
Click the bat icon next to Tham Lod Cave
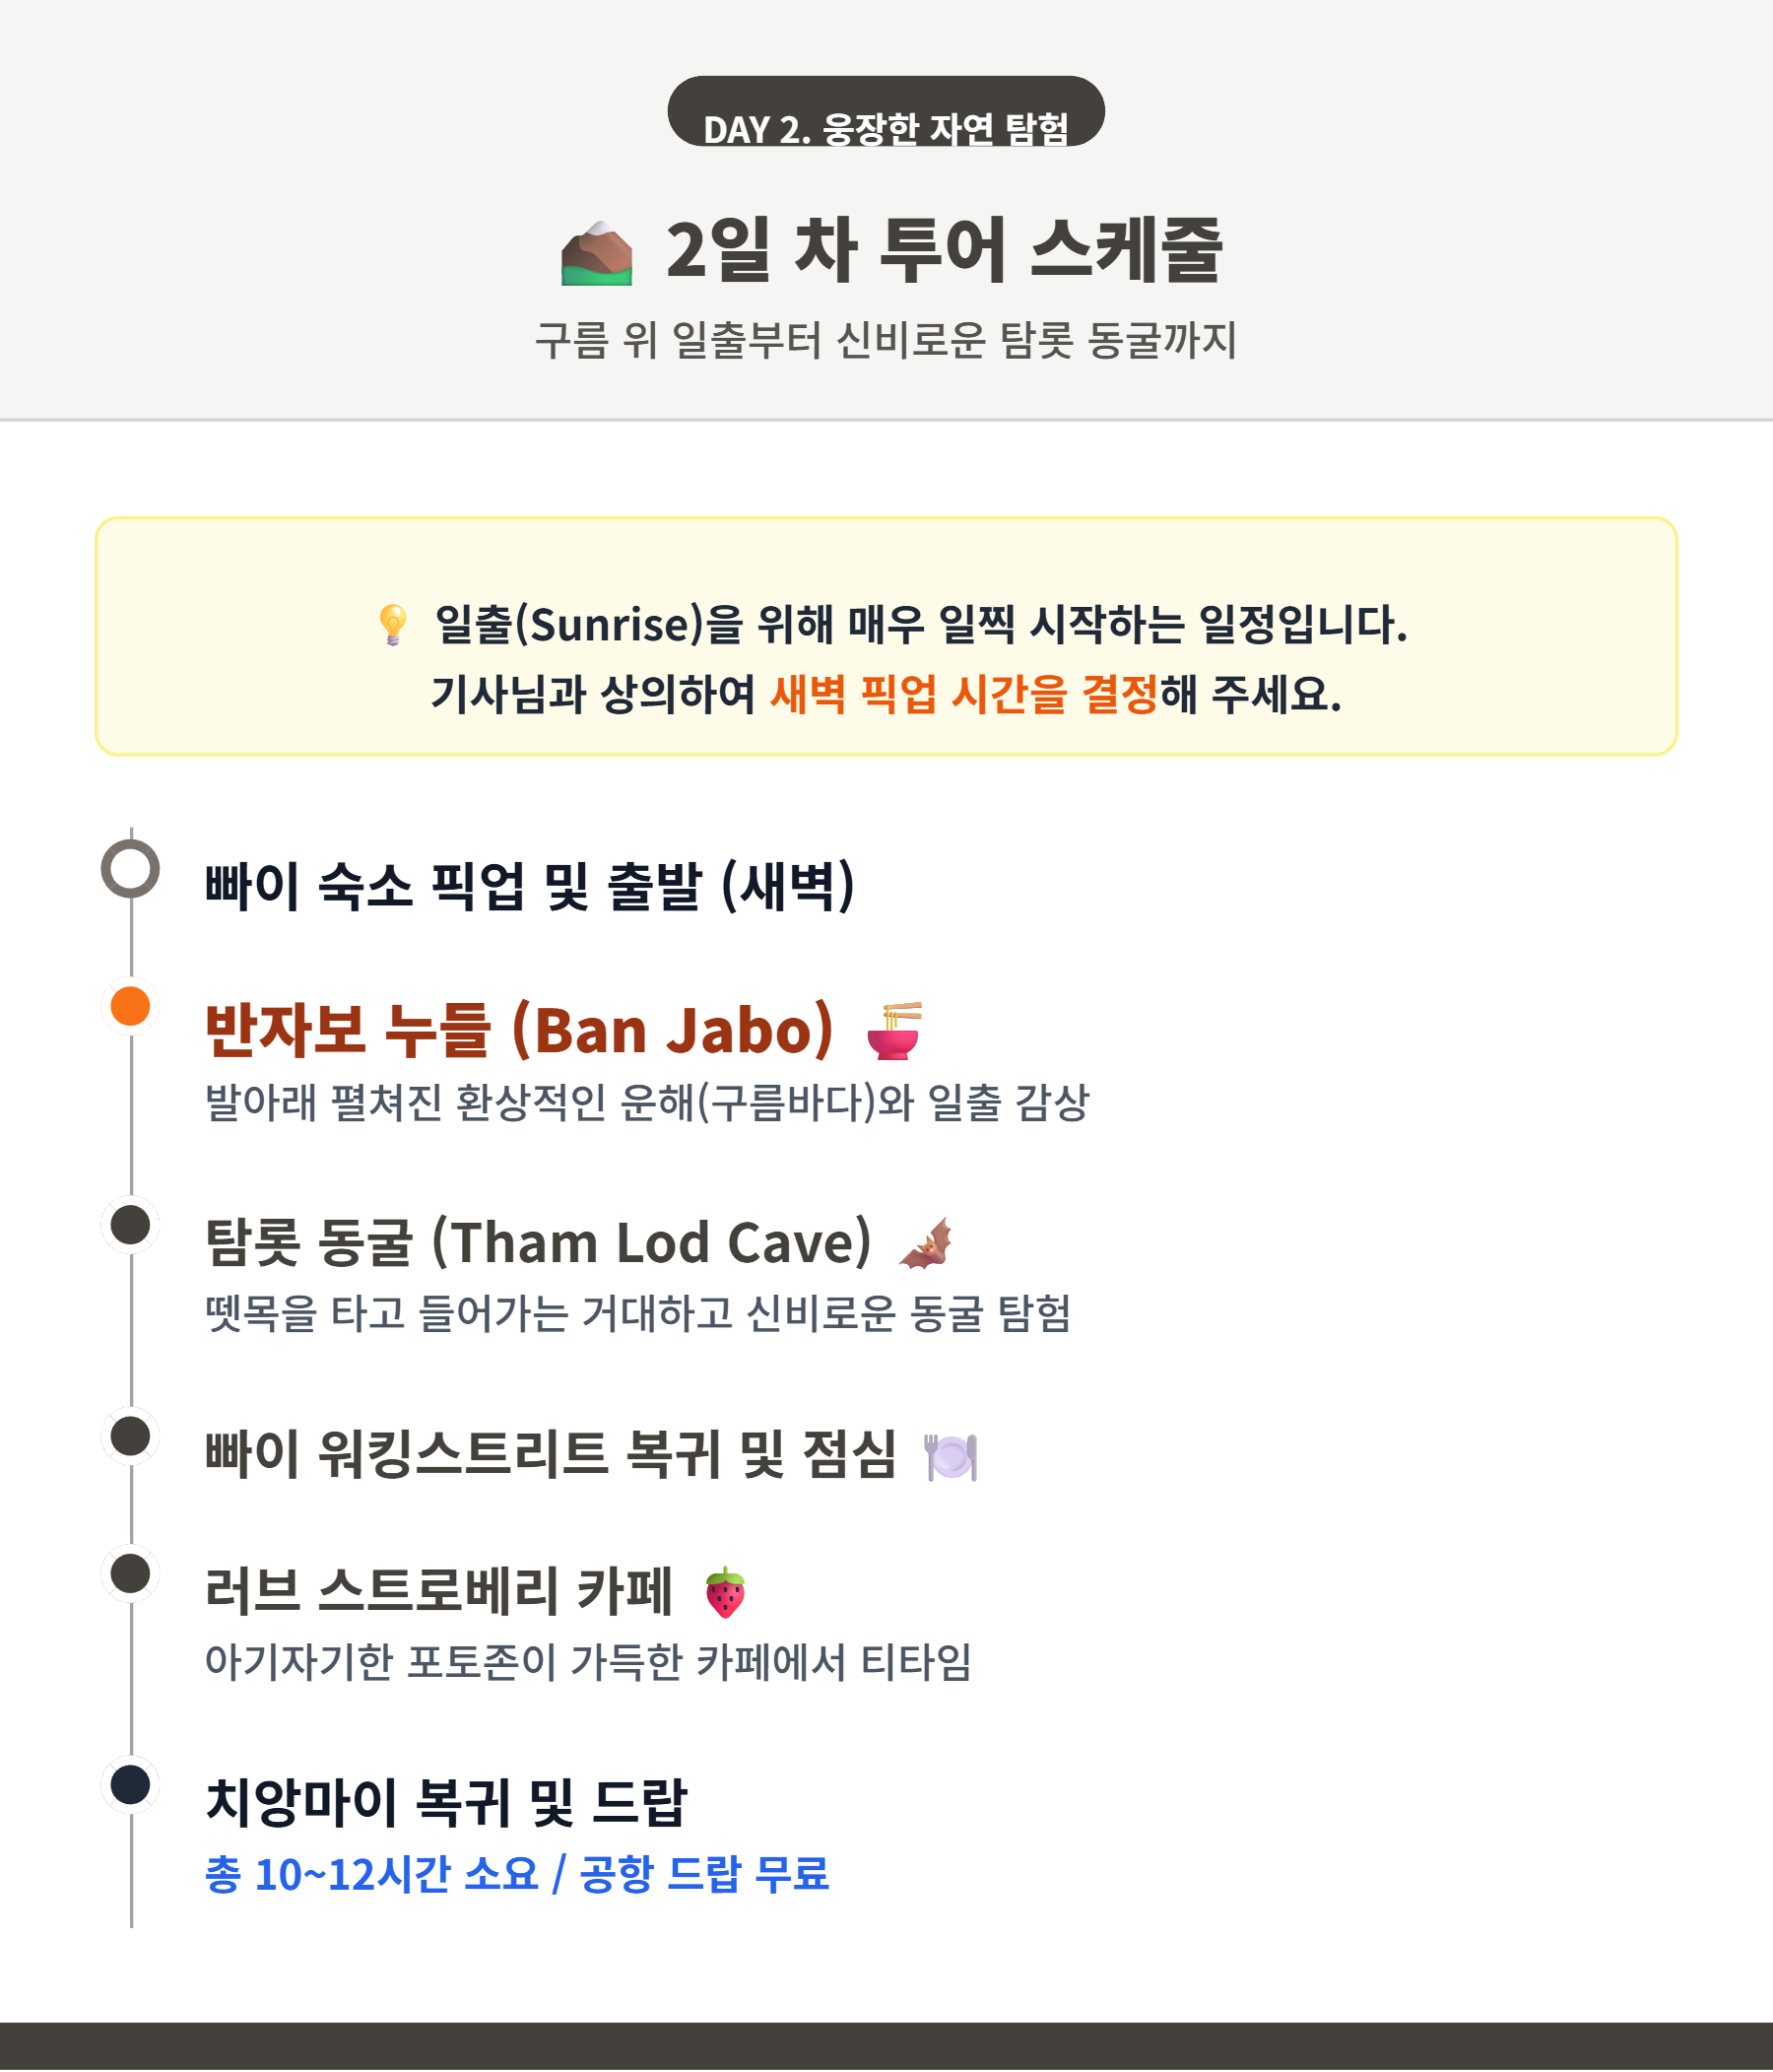926,1244
